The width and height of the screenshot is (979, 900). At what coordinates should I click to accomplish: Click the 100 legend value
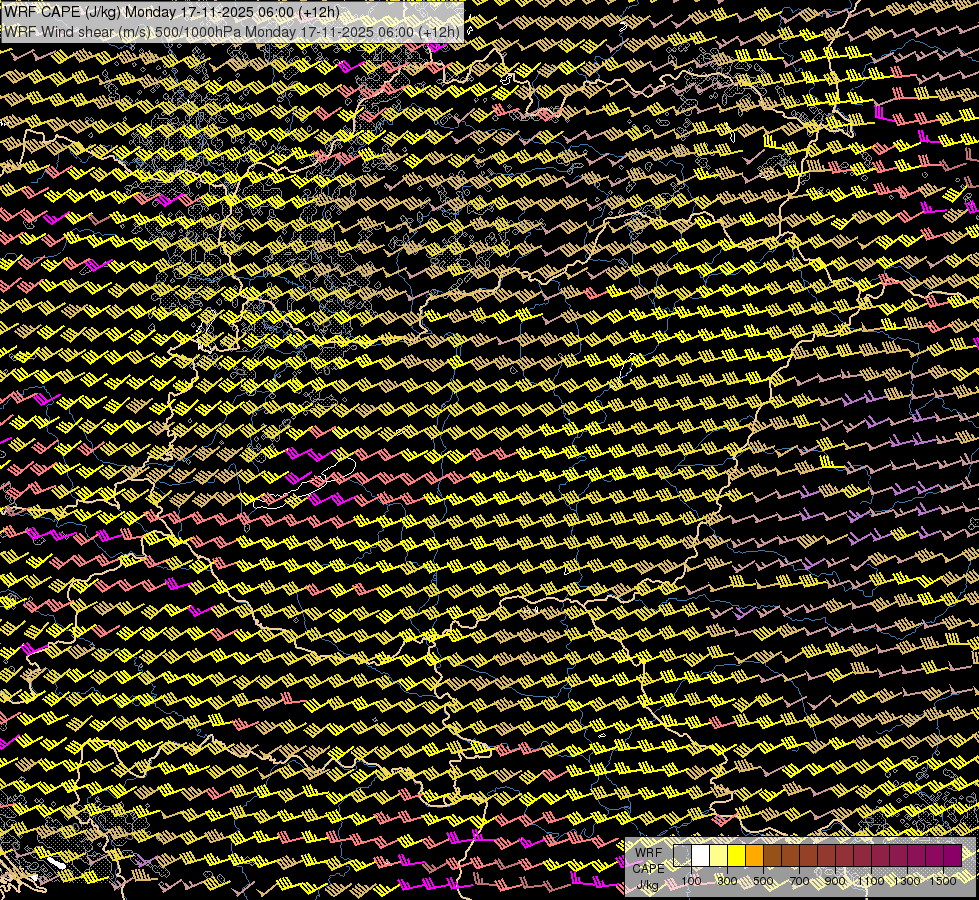(x=691, y=881)
